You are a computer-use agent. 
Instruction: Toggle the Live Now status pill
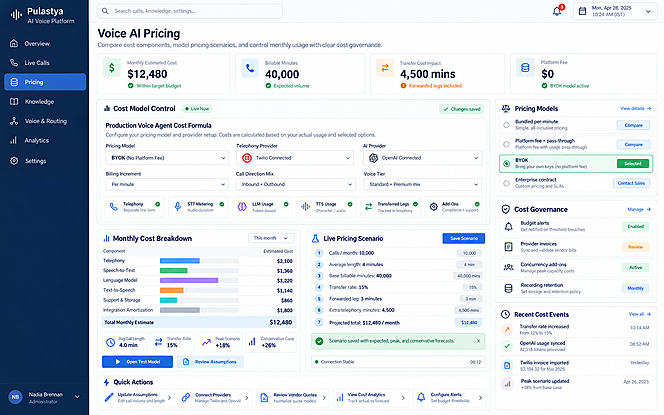pyautogui.click(x=197, y=109)
